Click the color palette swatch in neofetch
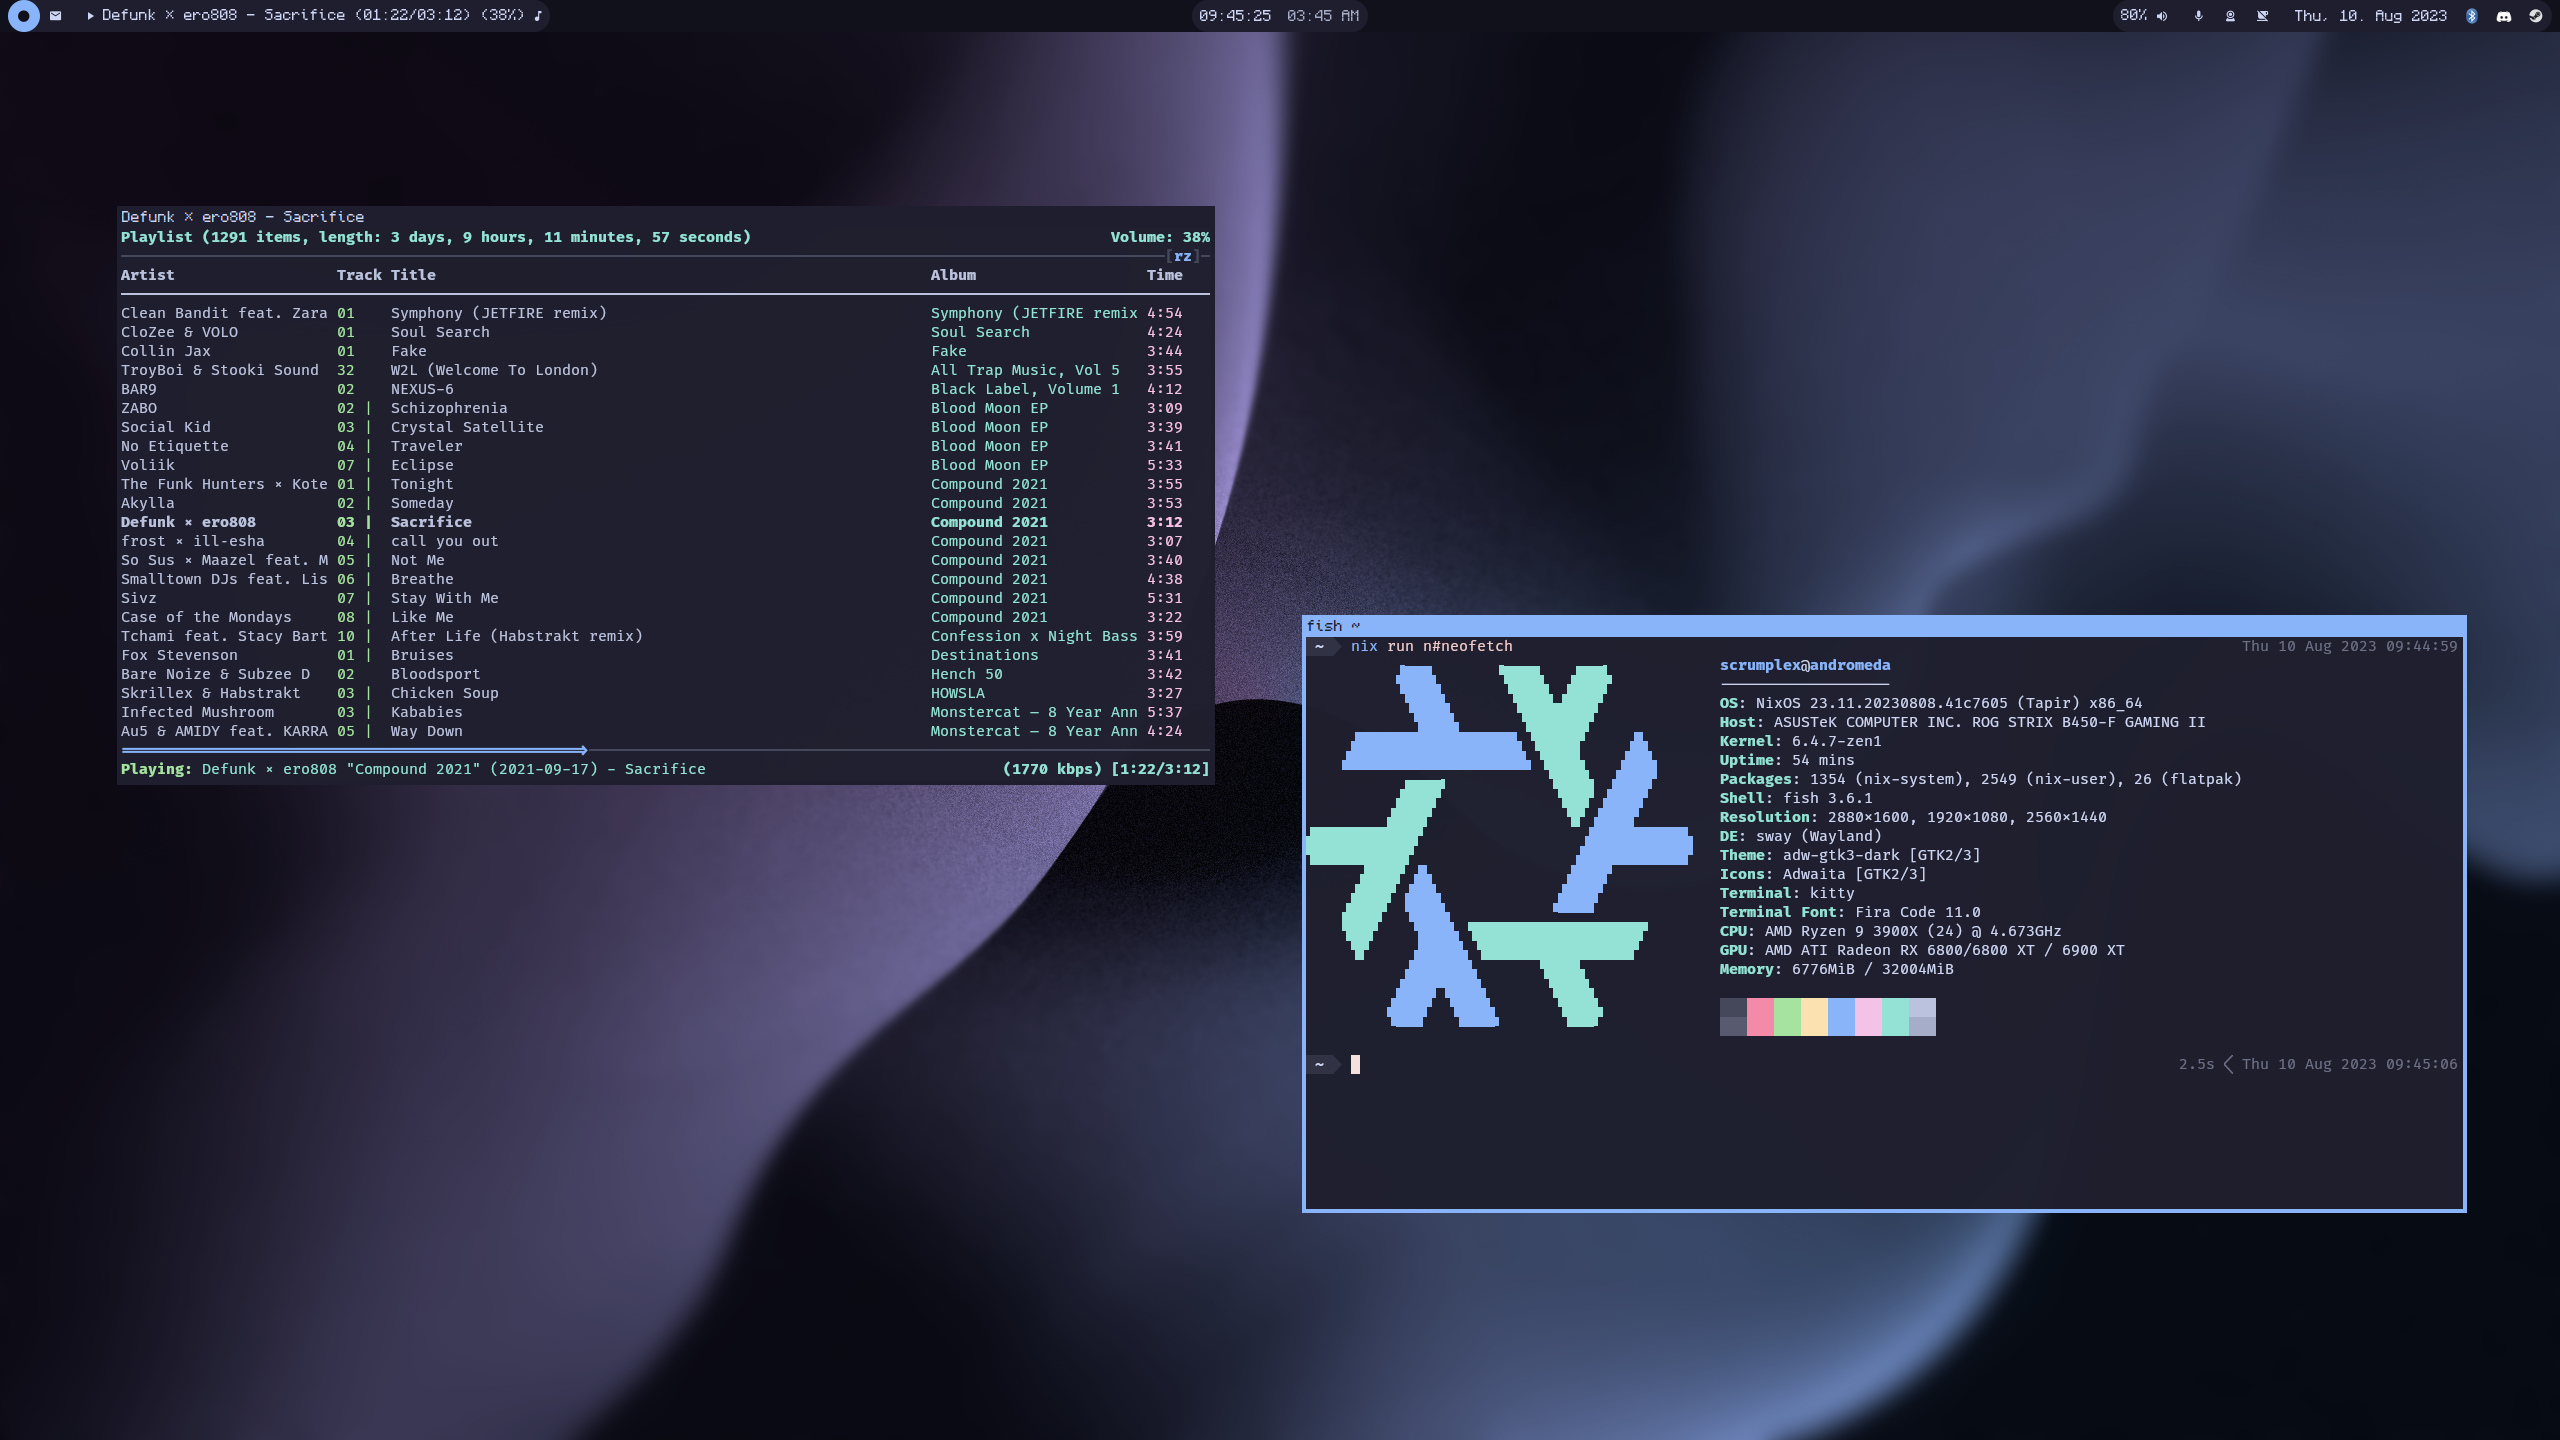The height and width of the screenshot is (1440, 2560). (x=1827, y=1016)
